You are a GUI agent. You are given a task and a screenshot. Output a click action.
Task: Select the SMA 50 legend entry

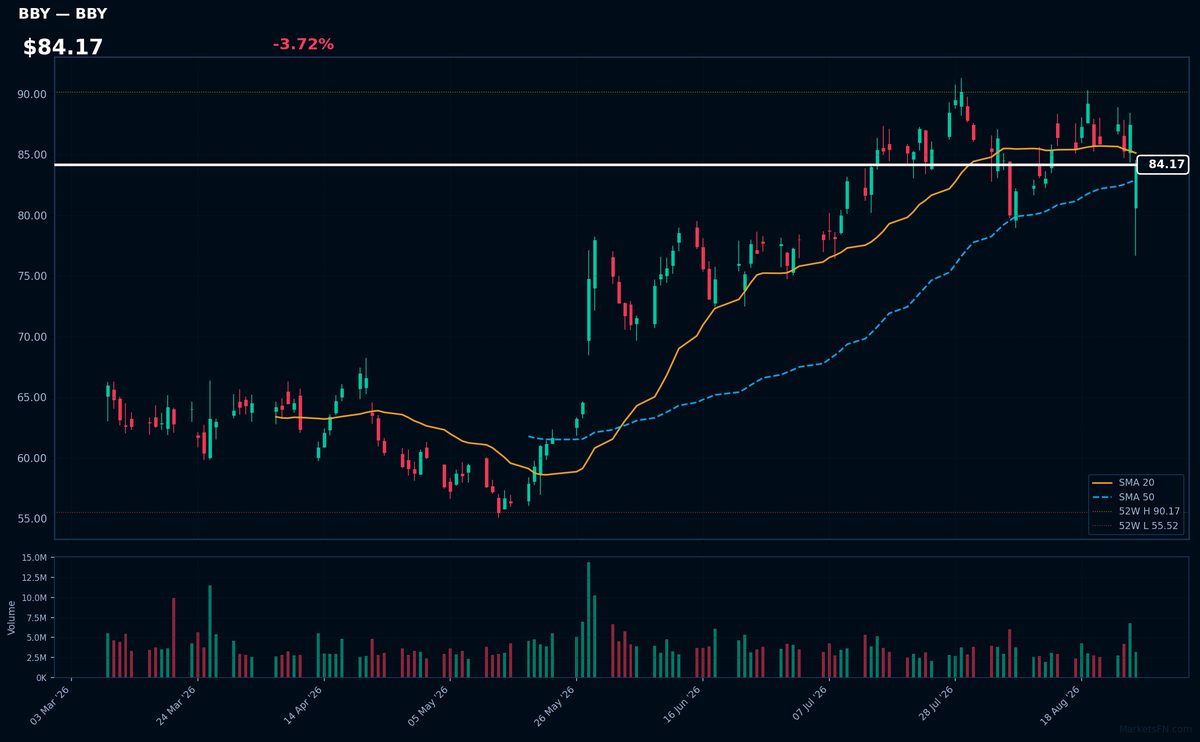[1136, 497]
